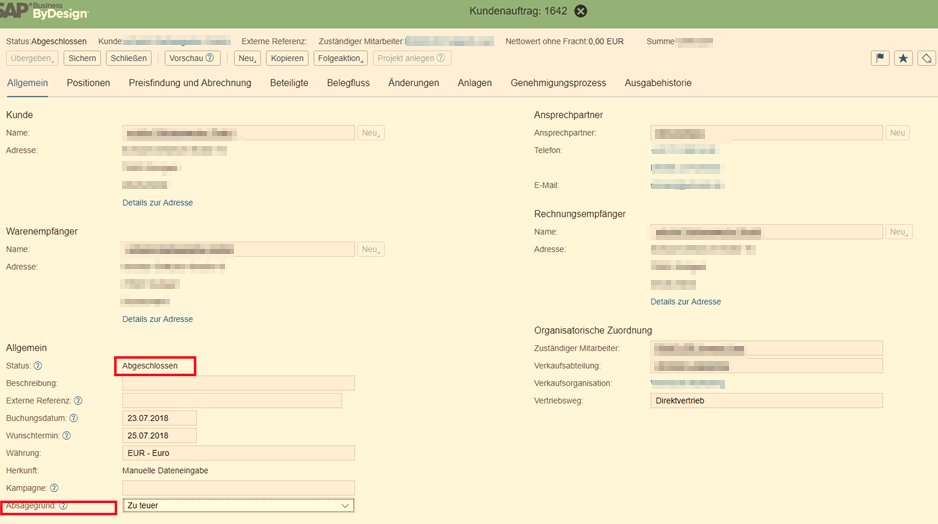Viewport: 938px width, 524px height.
Task: Click the Buchungsdatum field 23.07.2018
Action: coord(159,418)
